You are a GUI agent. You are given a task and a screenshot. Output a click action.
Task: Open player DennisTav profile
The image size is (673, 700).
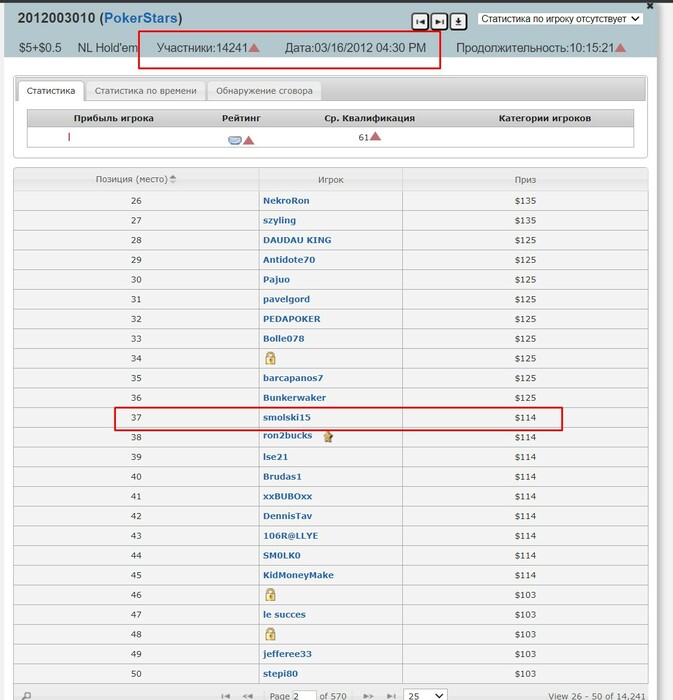click(287, 516)
